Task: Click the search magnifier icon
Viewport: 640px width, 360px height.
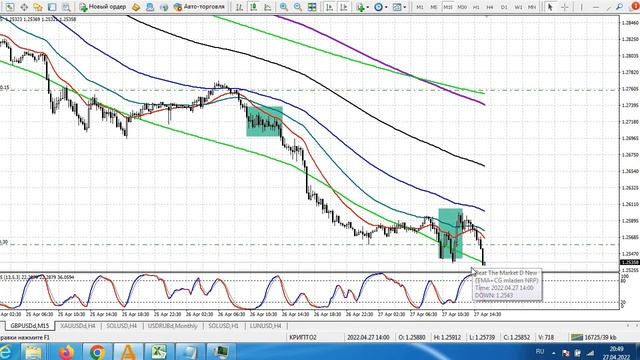Action: [620, 7]
